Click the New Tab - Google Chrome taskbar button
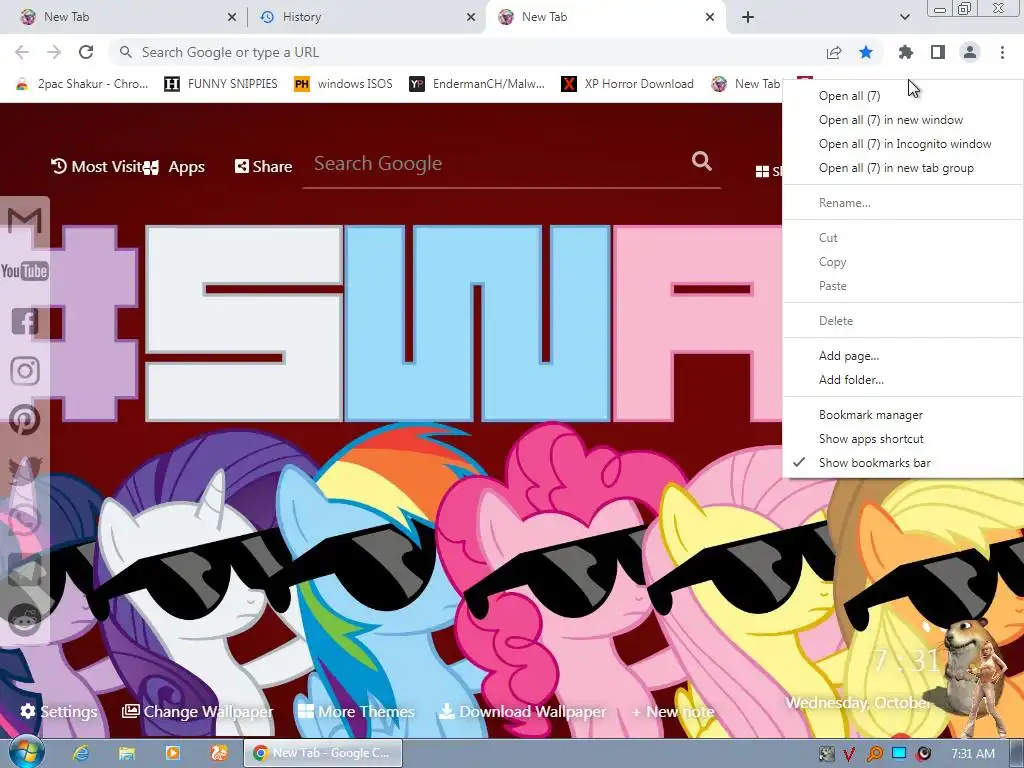Viewport: 1024px width, 768px height. click(x=323, y=753)
